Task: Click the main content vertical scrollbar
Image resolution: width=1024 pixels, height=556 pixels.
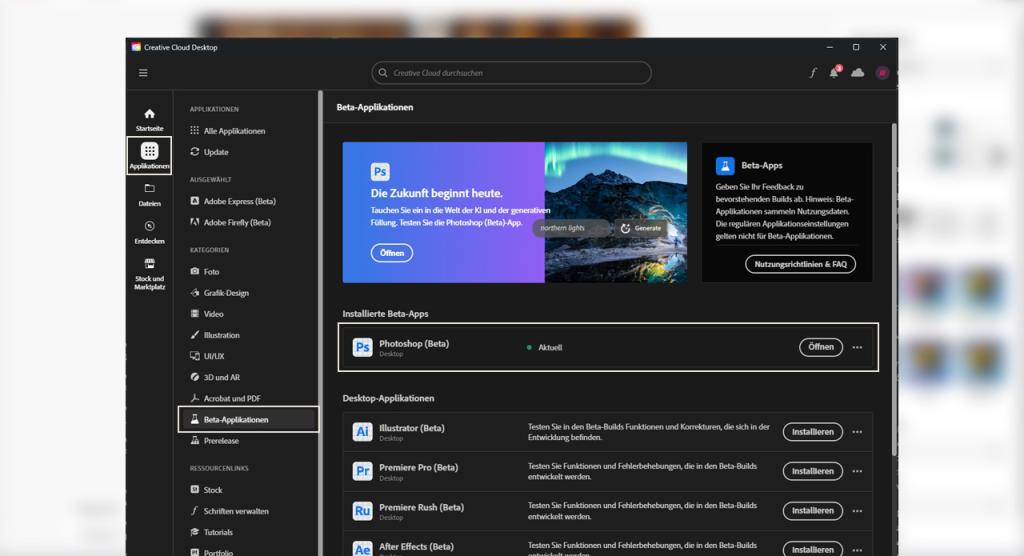Action: click(894, 289)
